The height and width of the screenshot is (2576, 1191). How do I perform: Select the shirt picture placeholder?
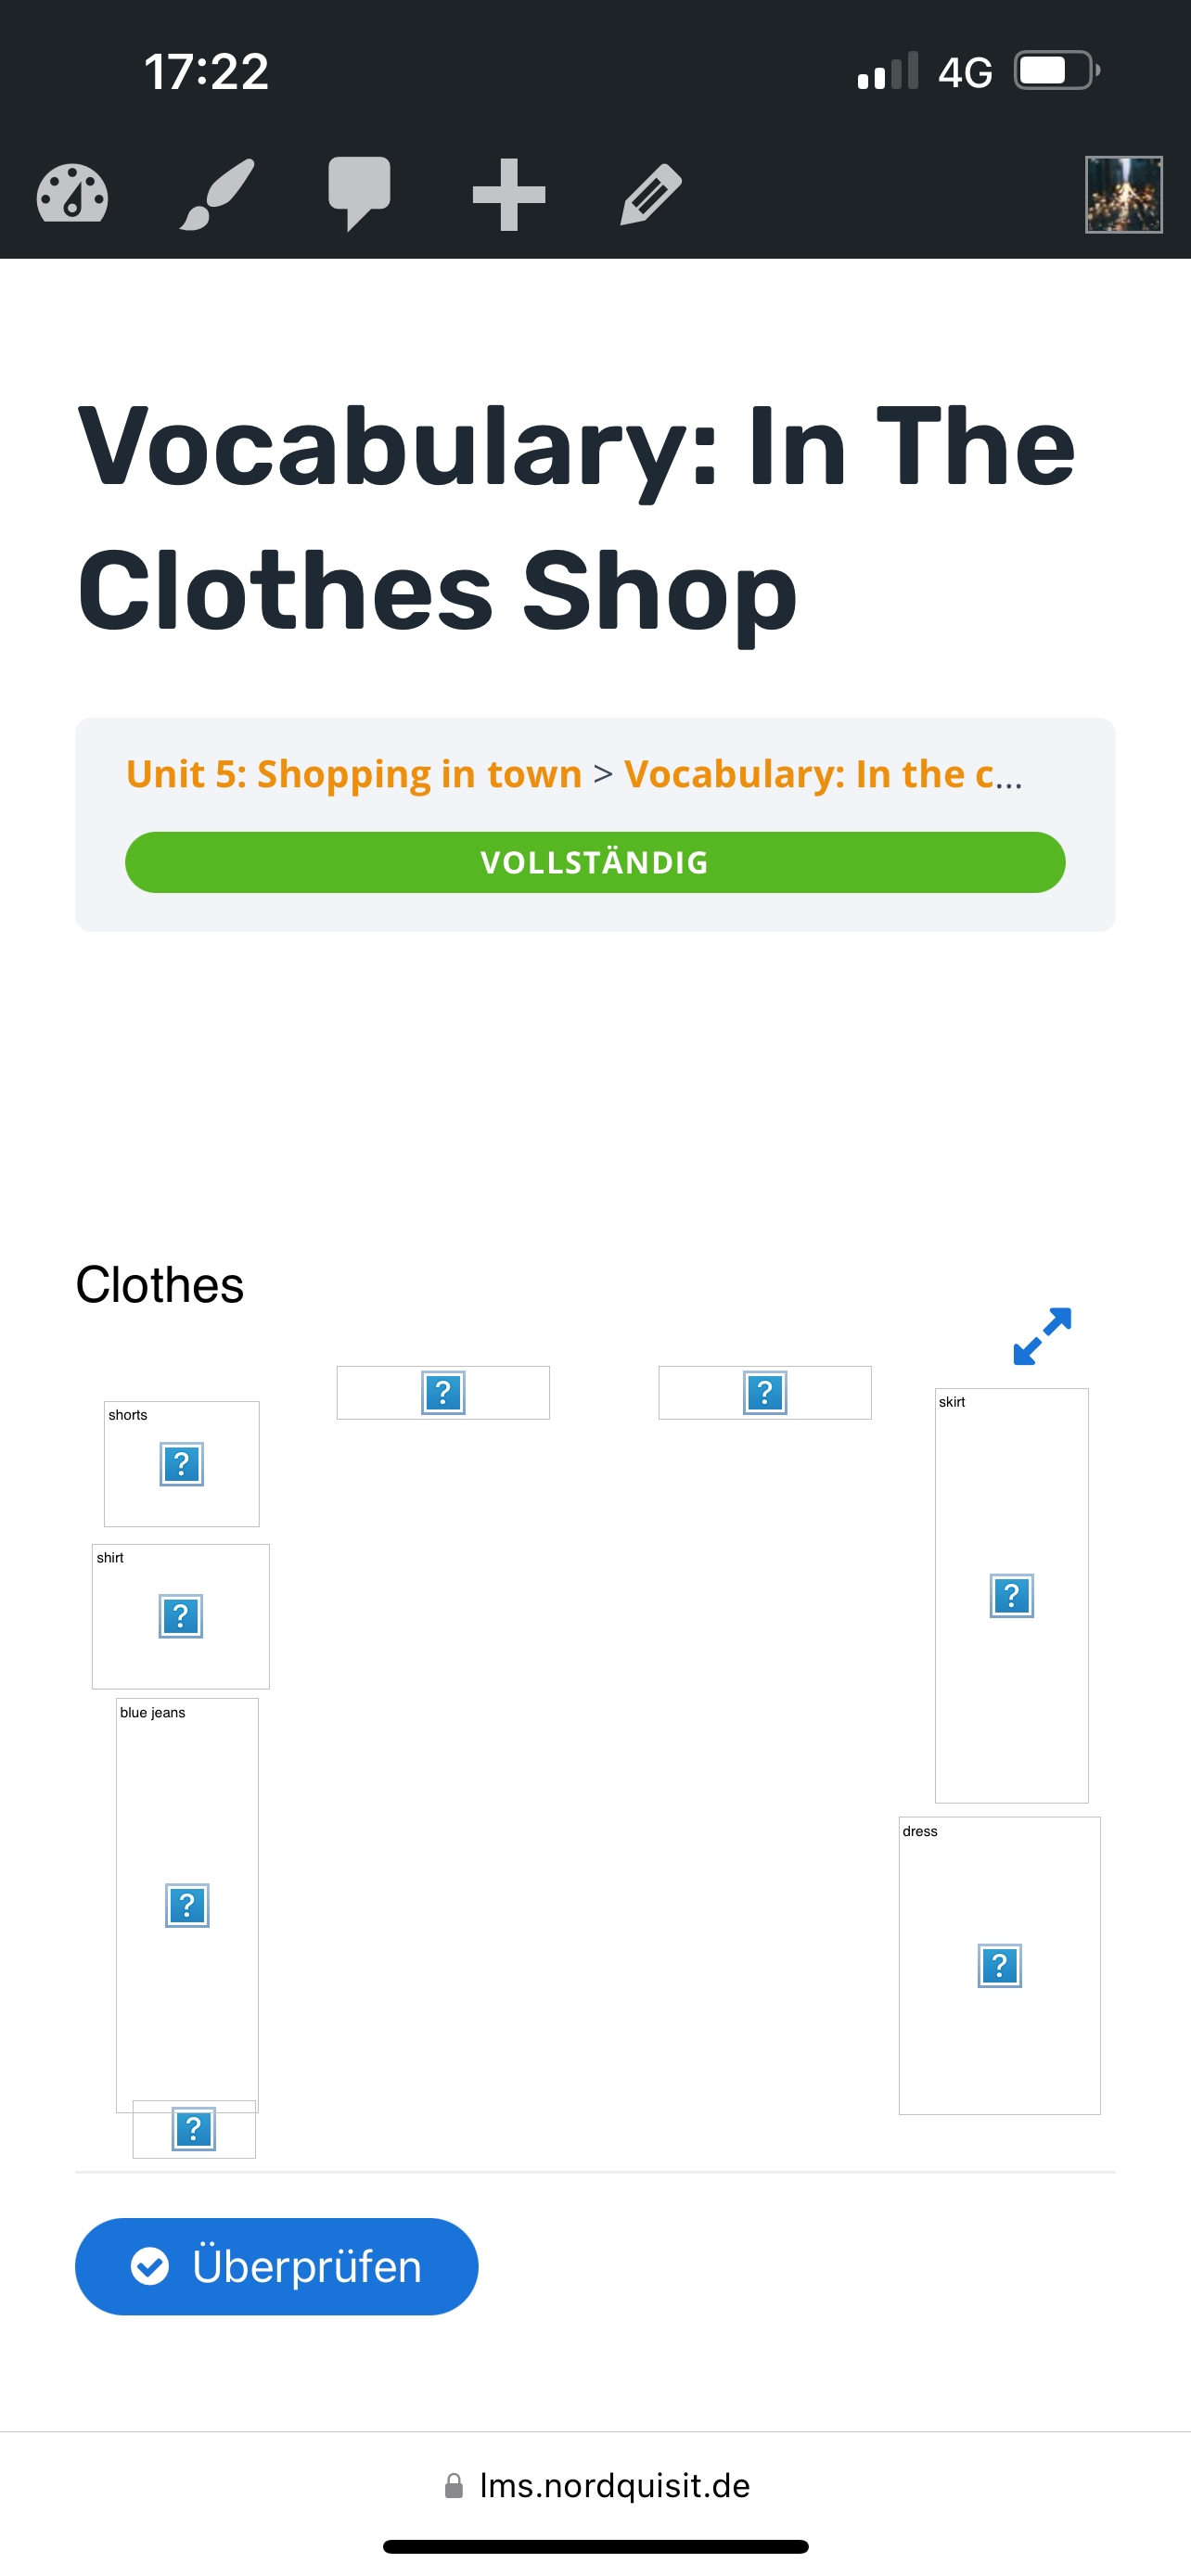(181, 1616)
